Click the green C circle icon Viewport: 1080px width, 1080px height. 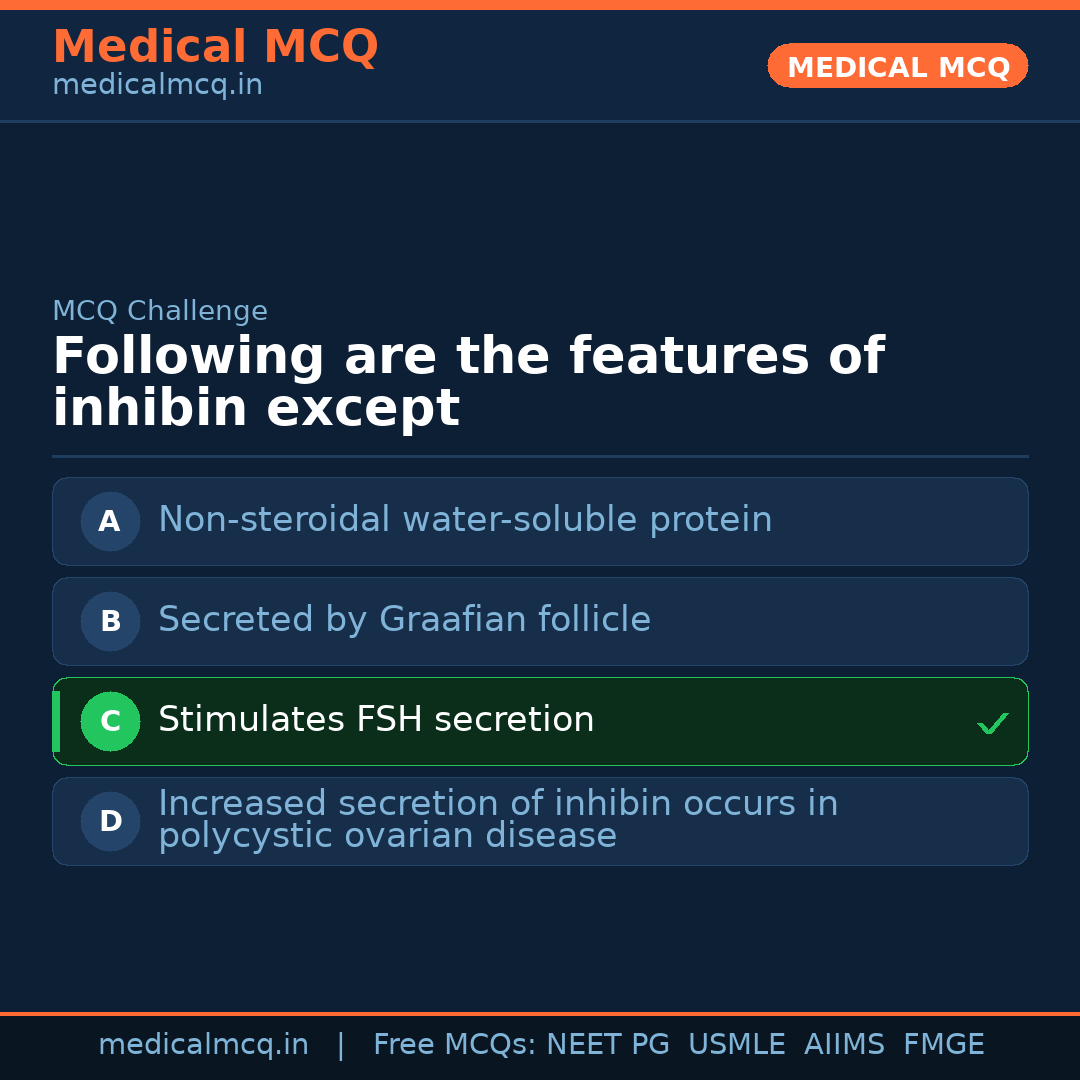[110, 721]
